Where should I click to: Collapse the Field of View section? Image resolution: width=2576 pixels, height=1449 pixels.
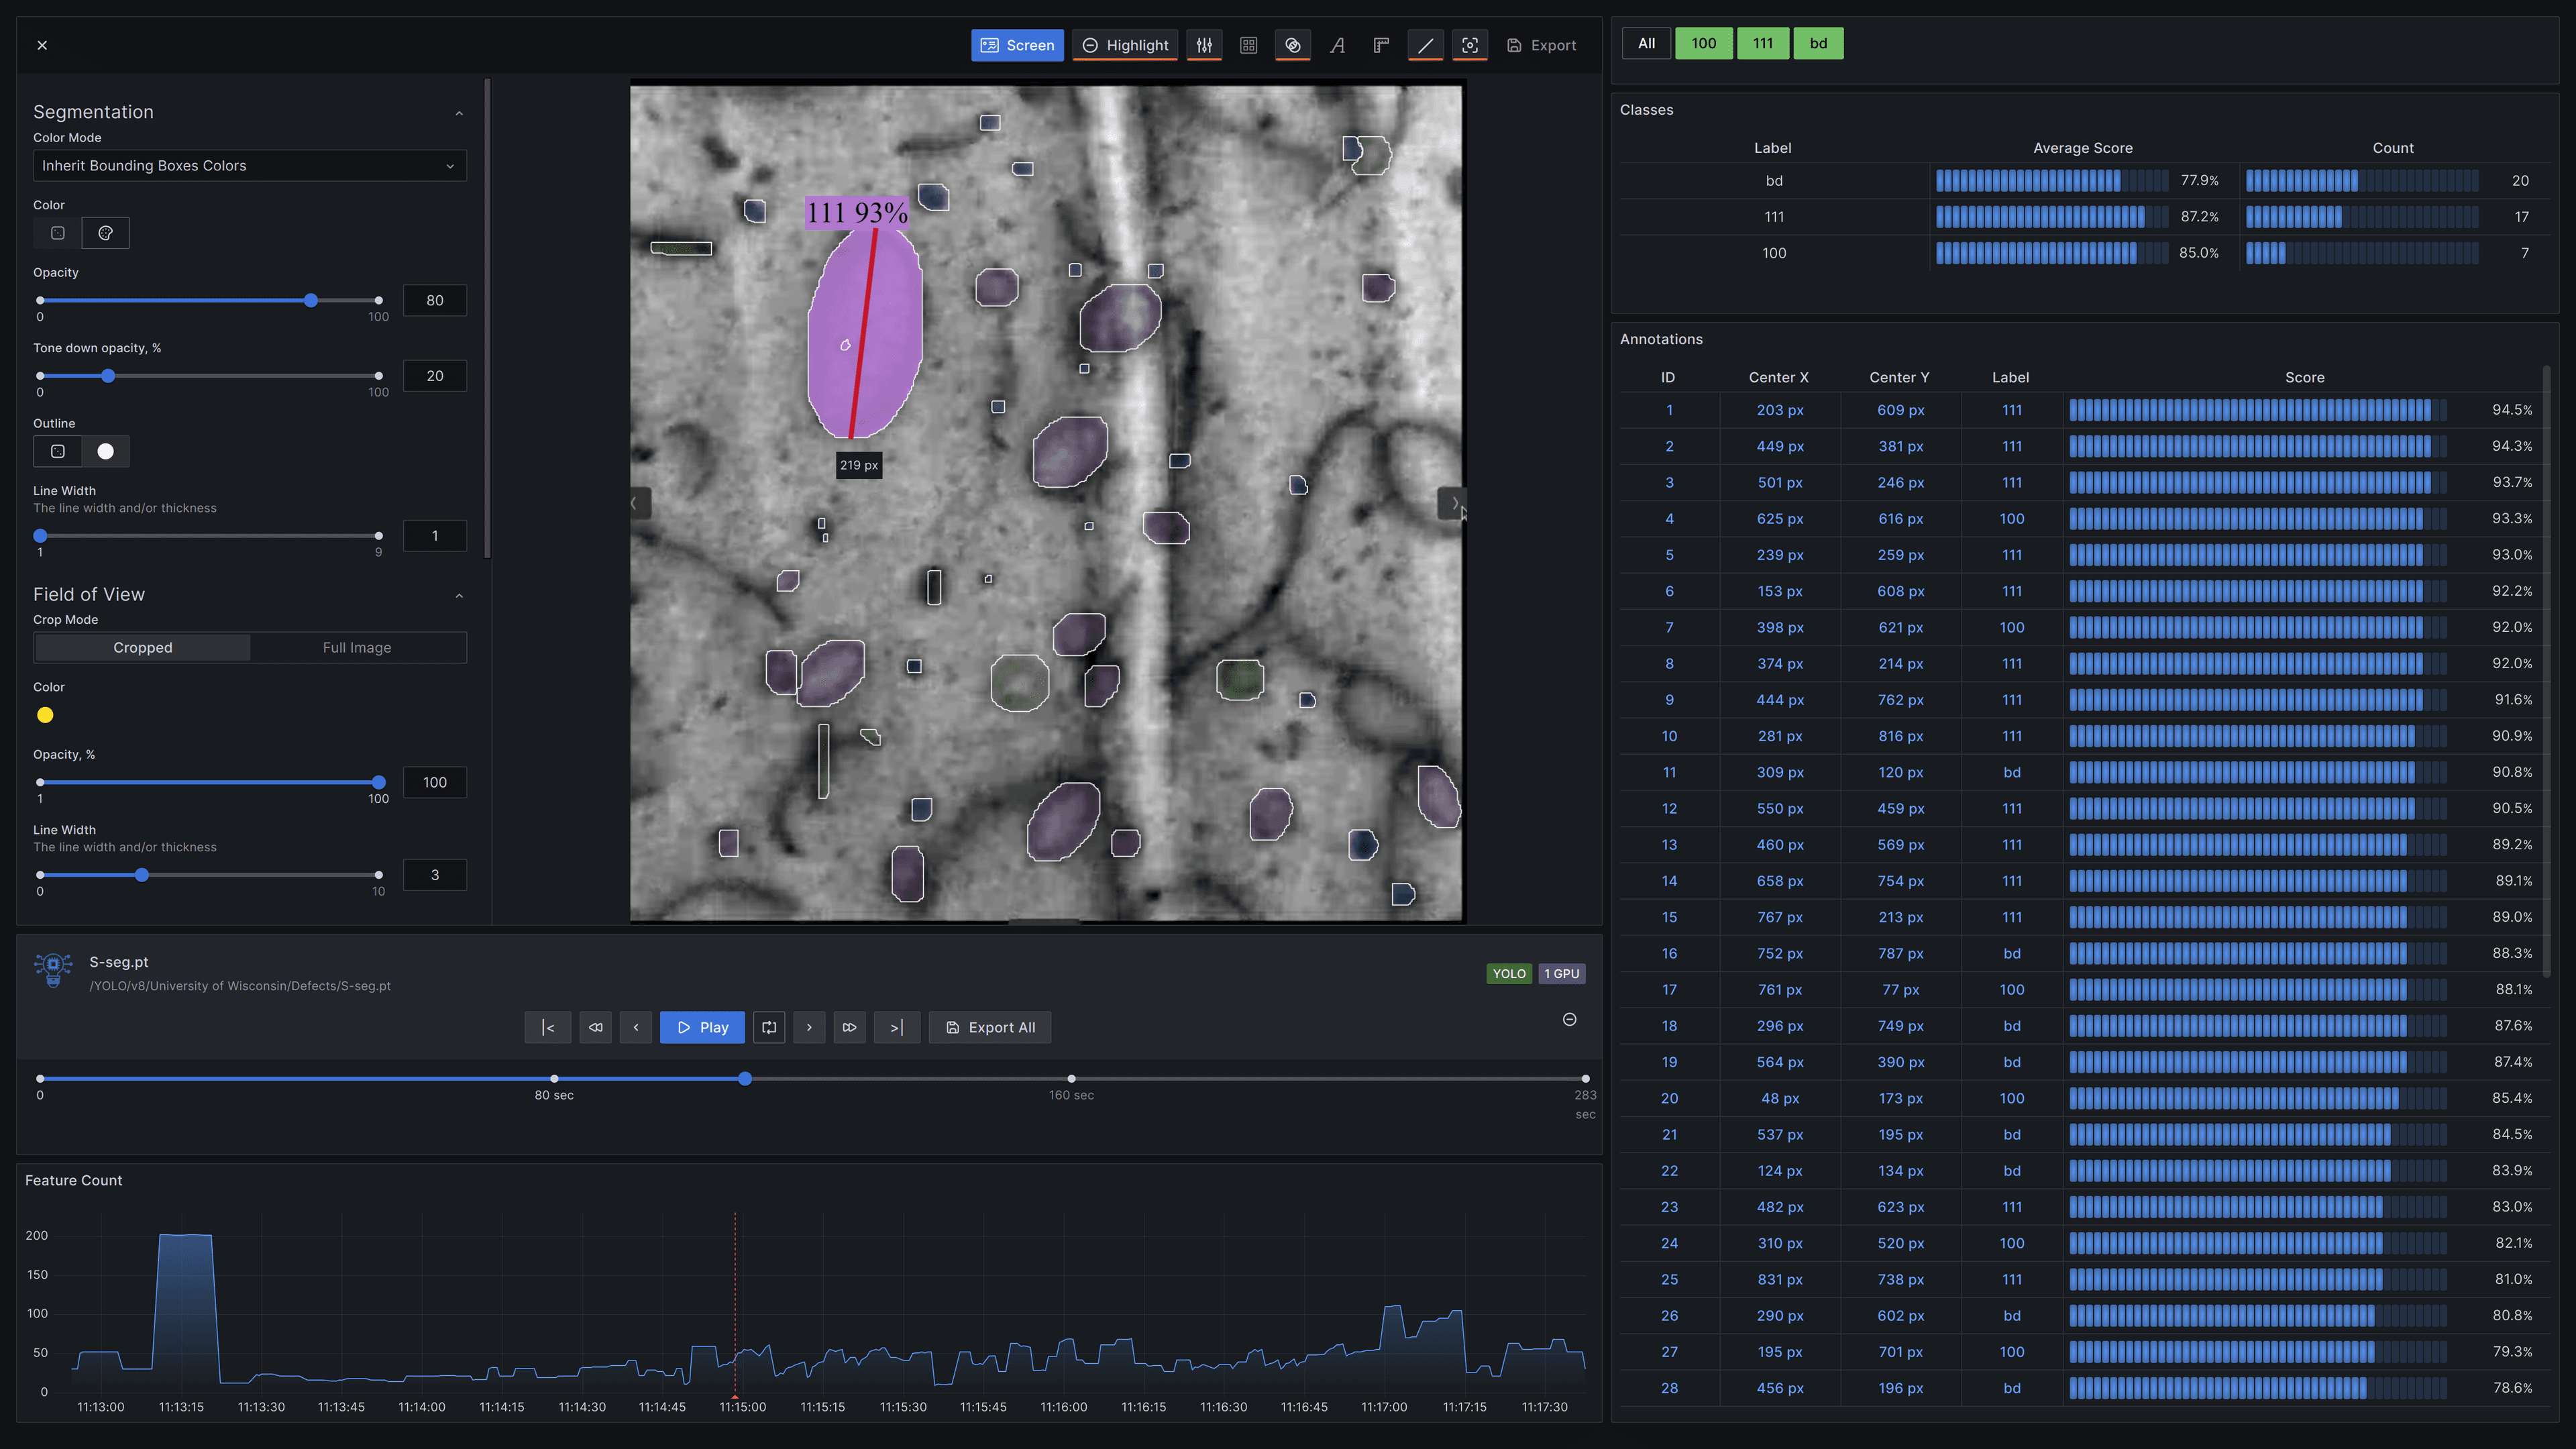point(459,594)
